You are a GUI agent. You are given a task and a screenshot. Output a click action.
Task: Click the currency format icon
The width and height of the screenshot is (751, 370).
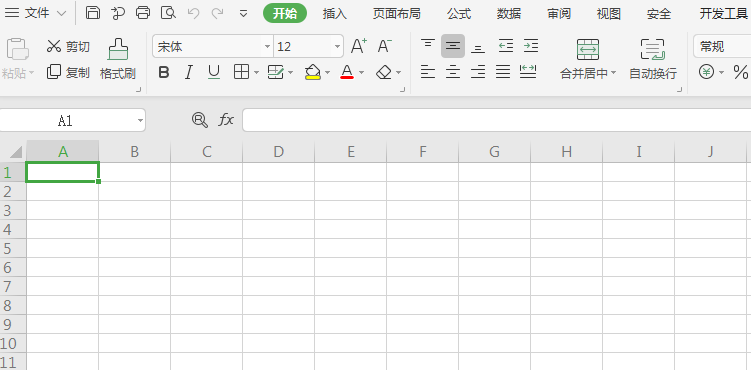[706, 72]
